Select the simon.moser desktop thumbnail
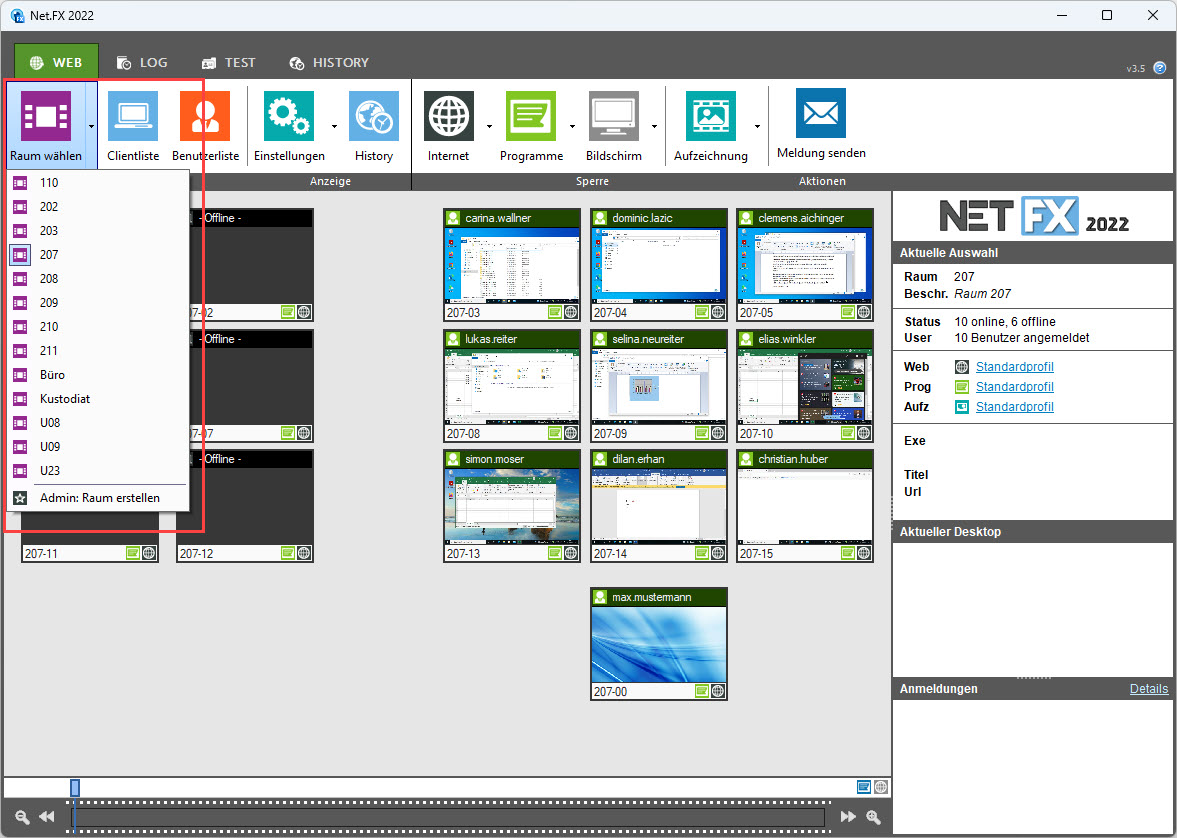1177x838 pixels. click(x=512, y=506)
